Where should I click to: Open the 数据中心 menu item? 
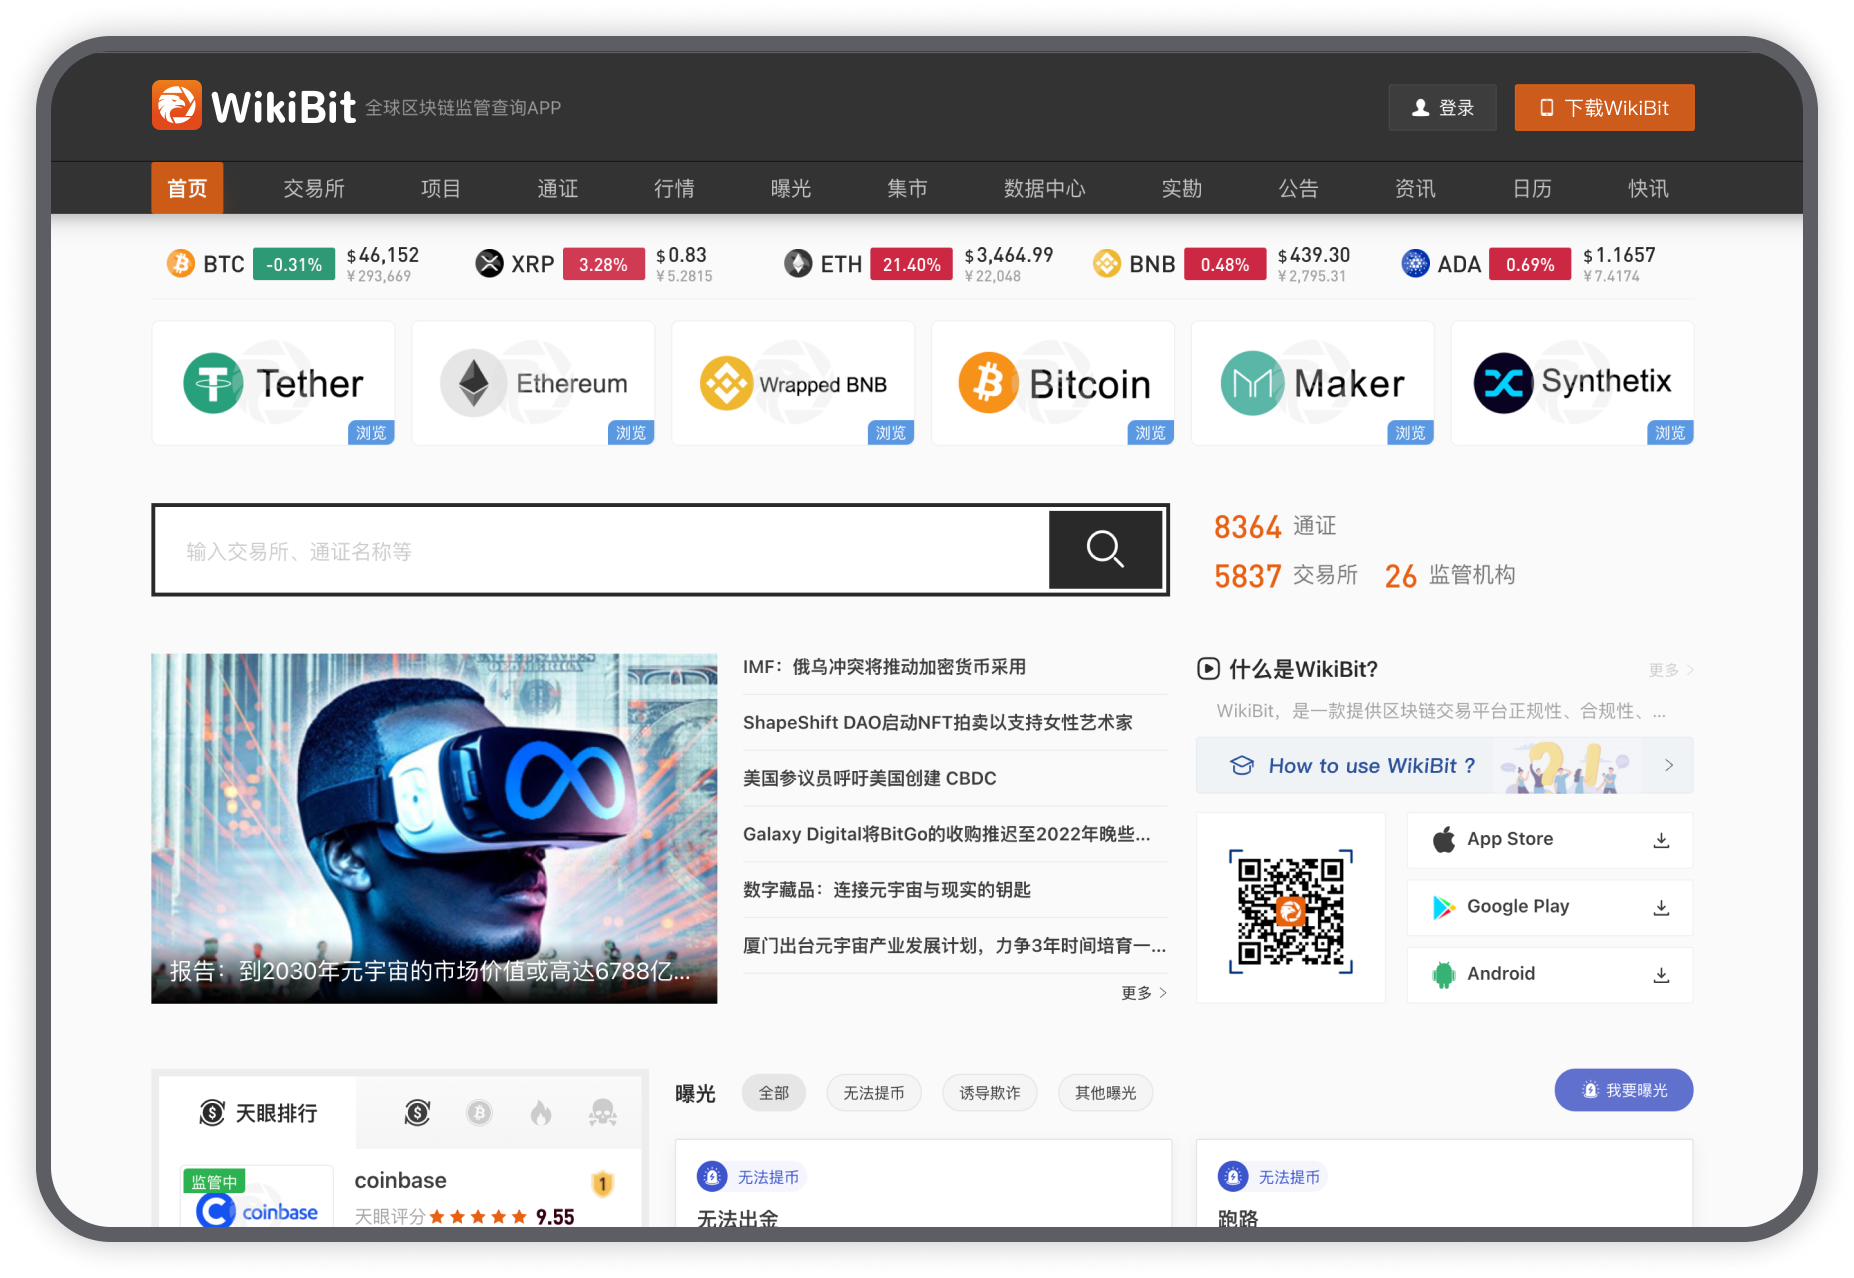pyautogui.click(x=1044, y=188)
